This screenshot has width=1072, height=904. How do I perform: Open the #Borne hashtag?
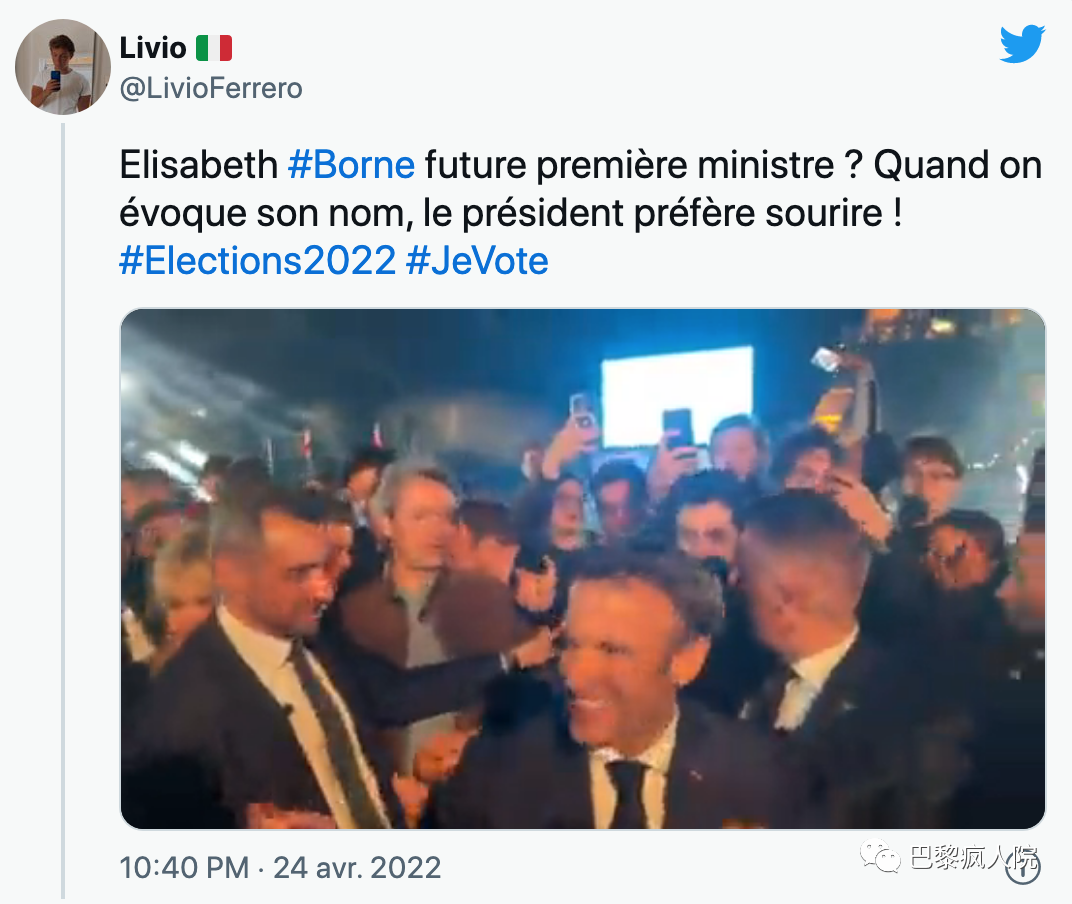[350, 165]
